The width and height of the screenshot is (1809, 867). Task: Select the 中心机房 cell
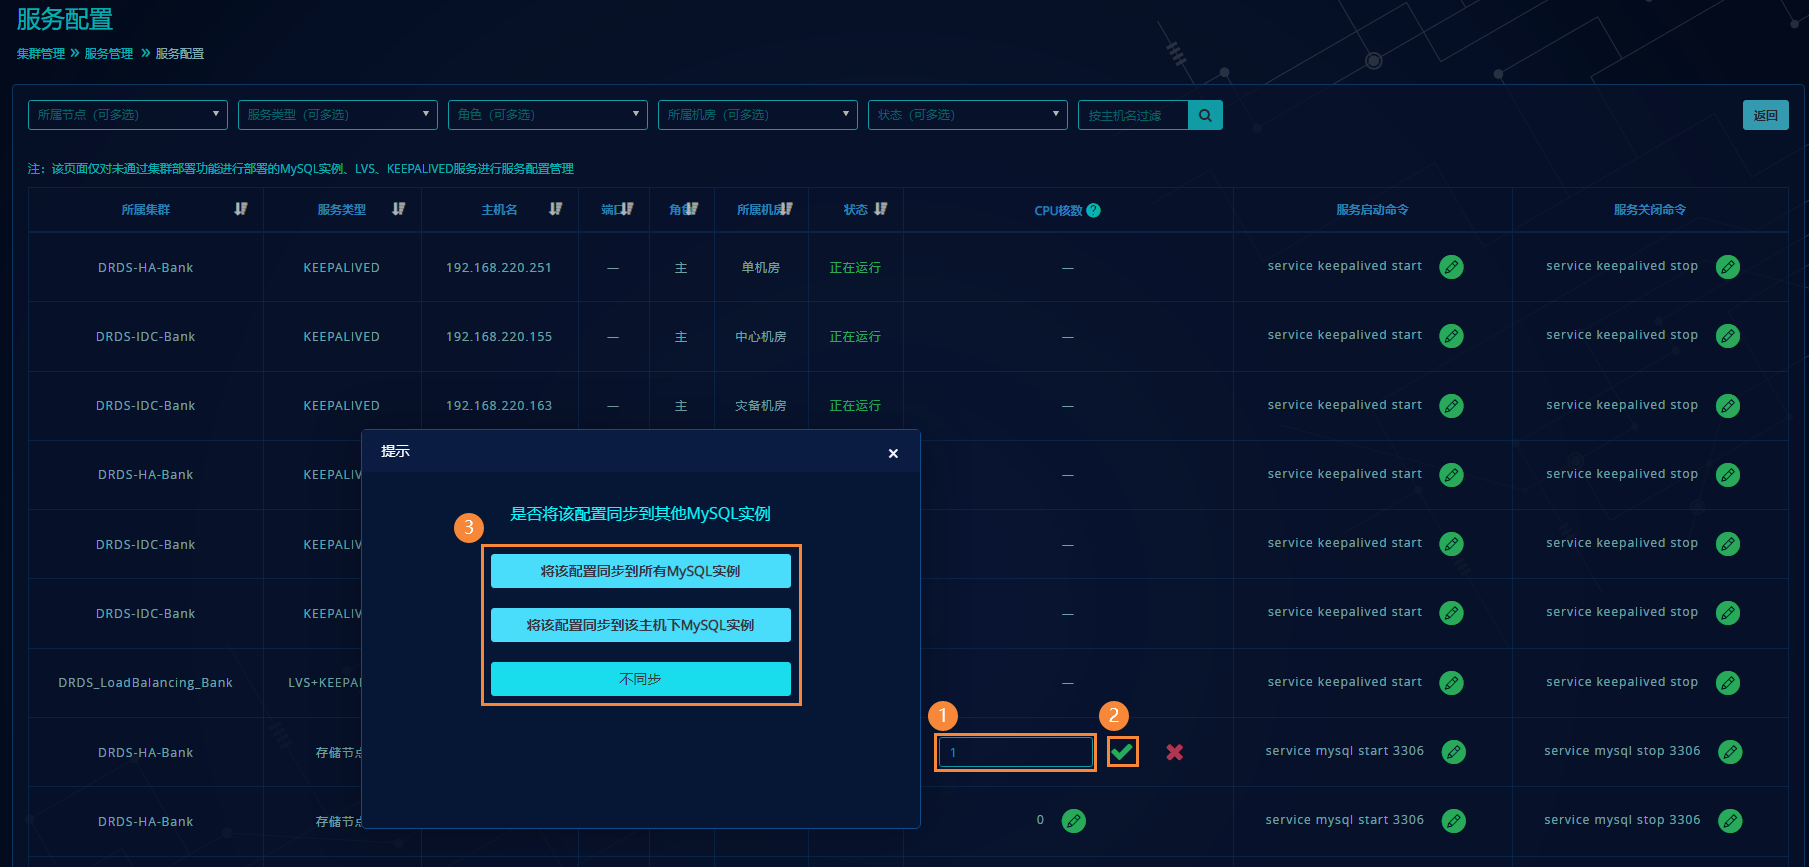point(761,337)
